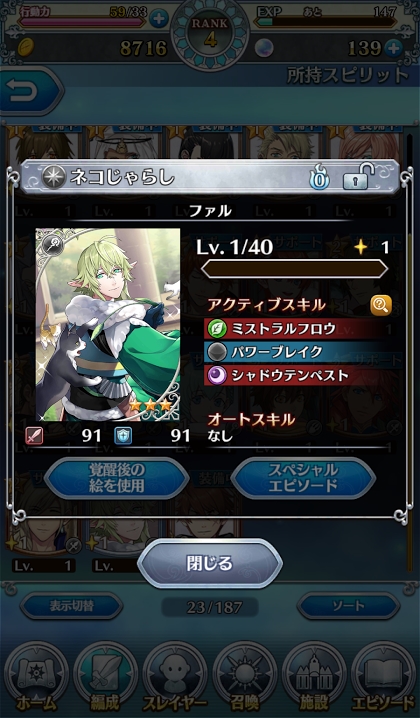420x718 pixels.
Task: Select シャドウテンペスト skill entry
Action: point(295,375)
